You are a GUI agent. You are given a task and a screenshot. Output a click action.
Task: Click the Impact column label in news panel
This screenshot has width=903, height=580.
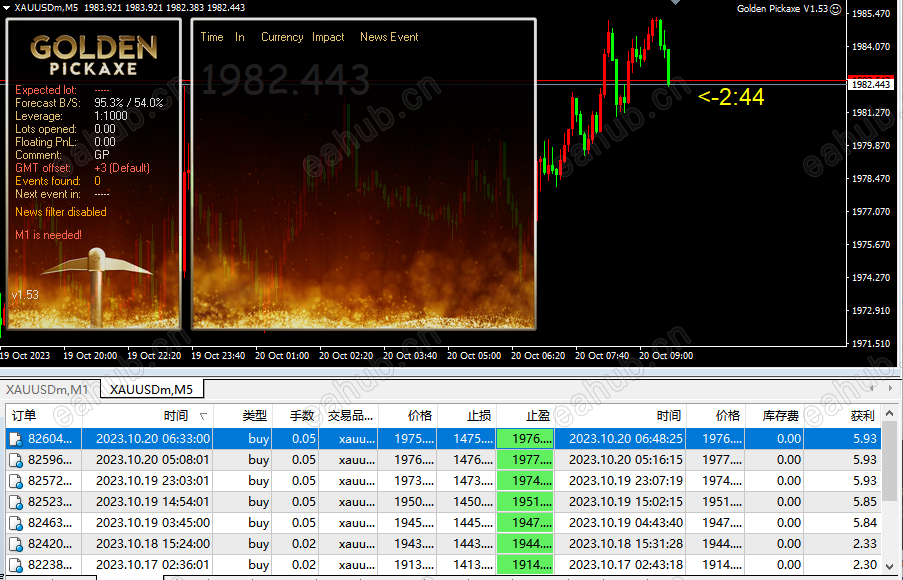point(328,37)
